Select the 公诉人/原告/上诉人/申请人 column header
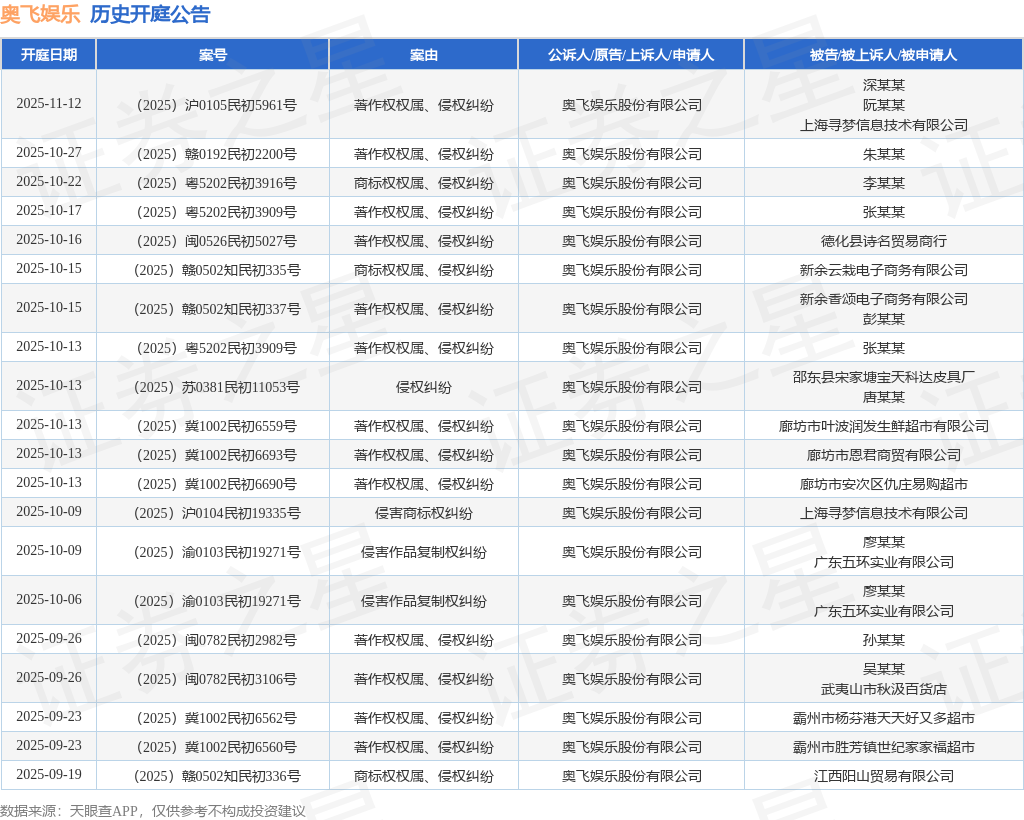This screenshot has height=820, width=1024. (x=631, y=55)
